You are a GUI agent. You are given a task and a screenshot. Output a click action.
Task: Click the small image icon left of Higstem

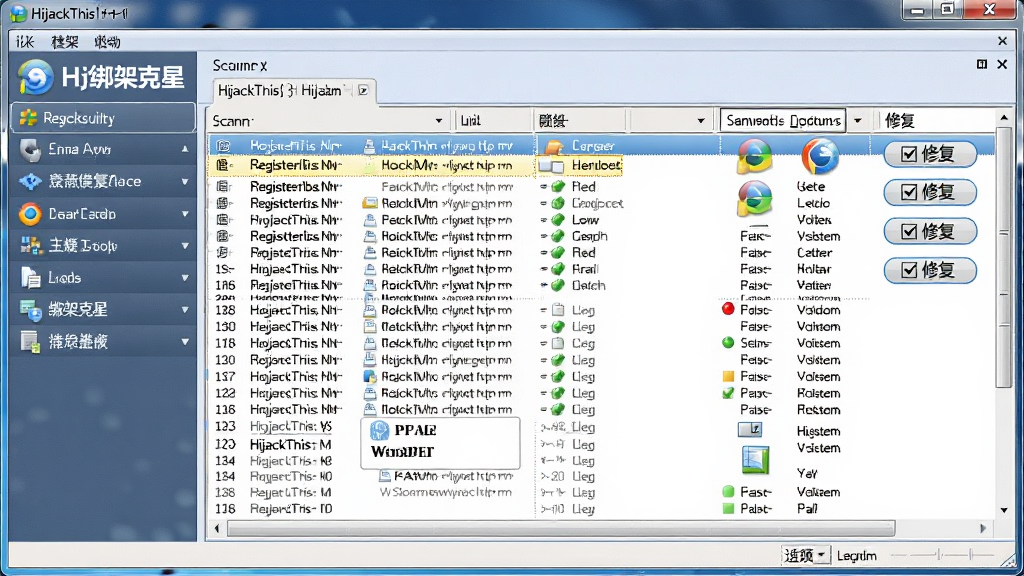coord(750,429)
